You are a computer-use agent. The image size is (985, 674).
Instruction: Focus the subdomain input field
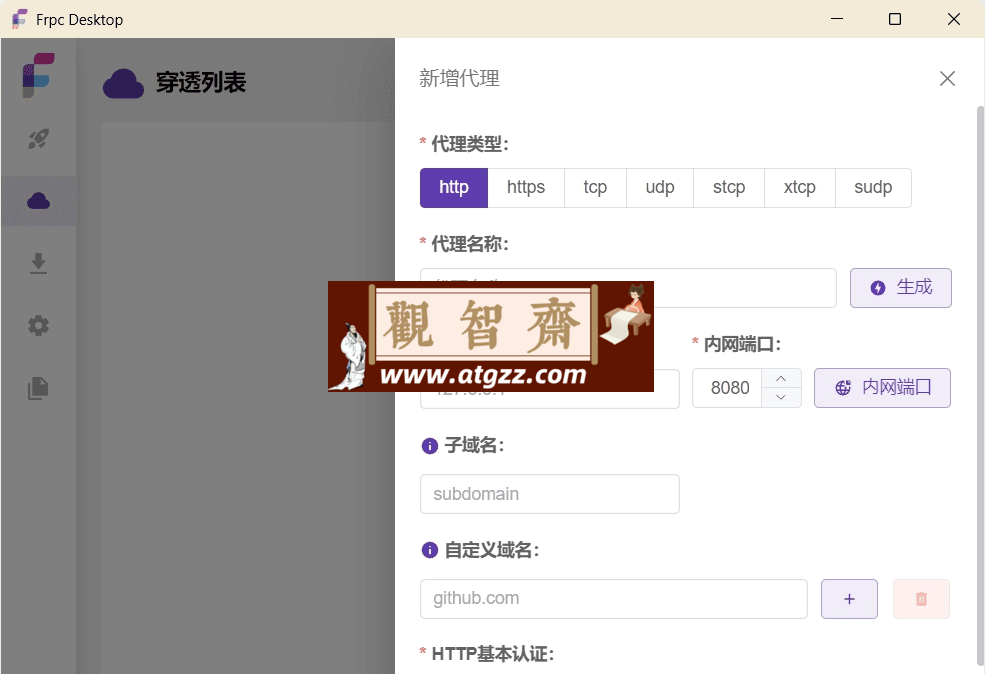550,494
